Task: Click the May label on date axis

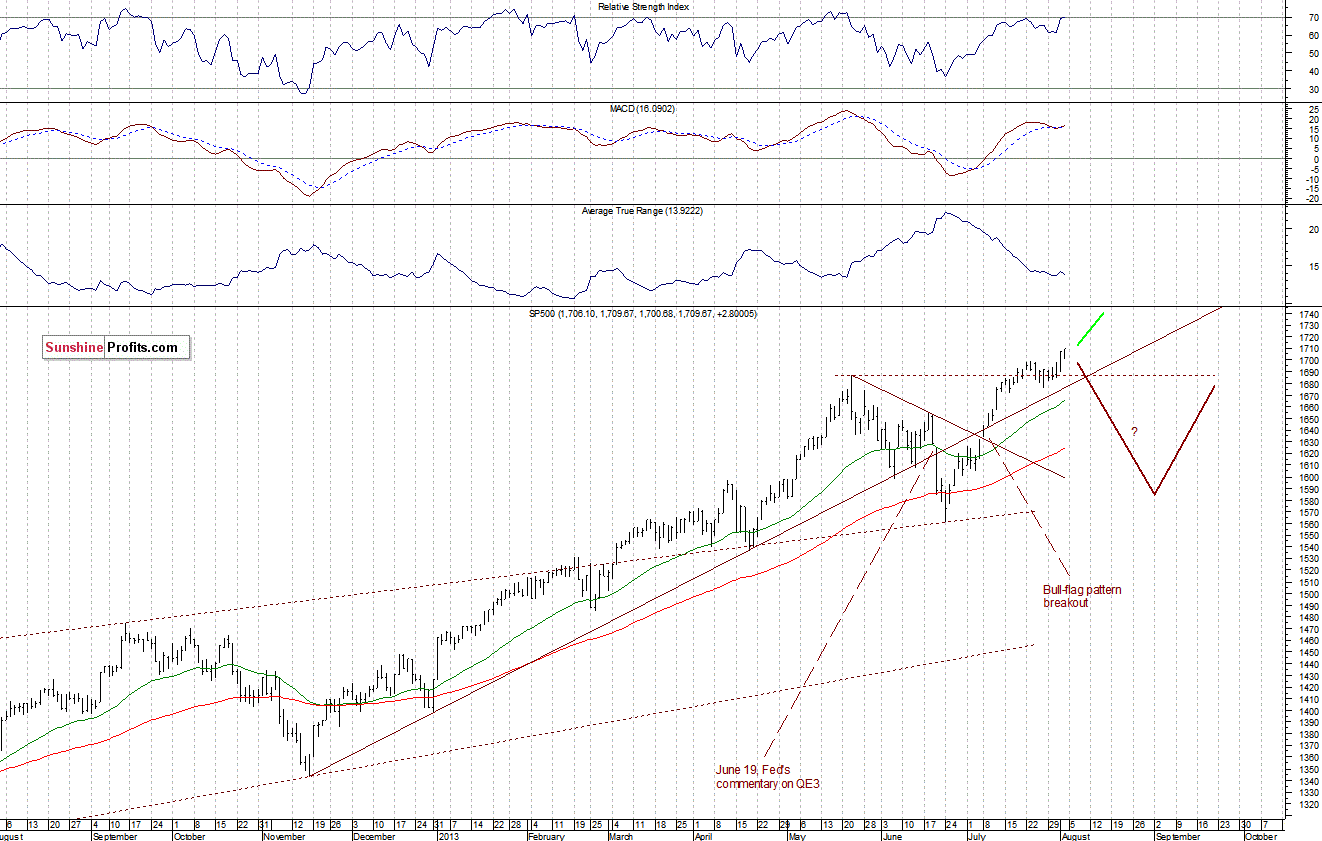Action: tap(797, 835)
